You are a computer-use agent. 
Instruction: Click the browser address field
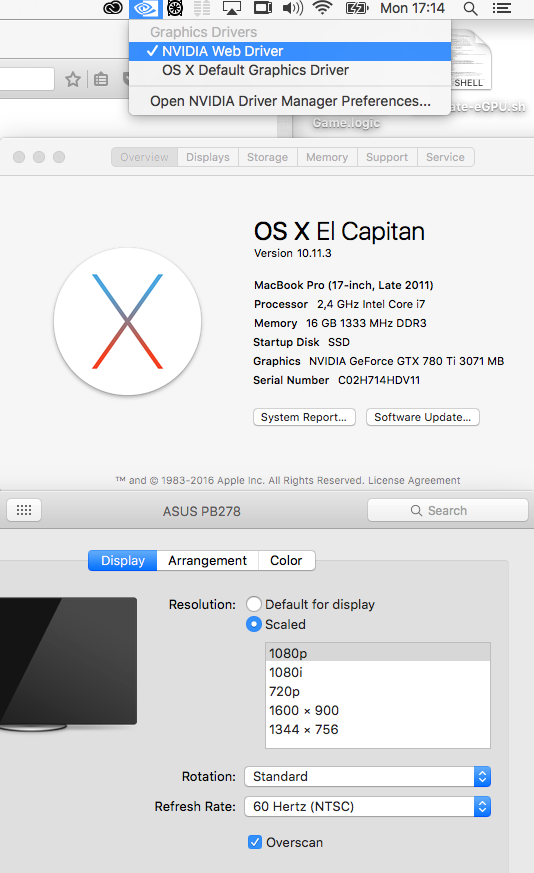[27, 79]
